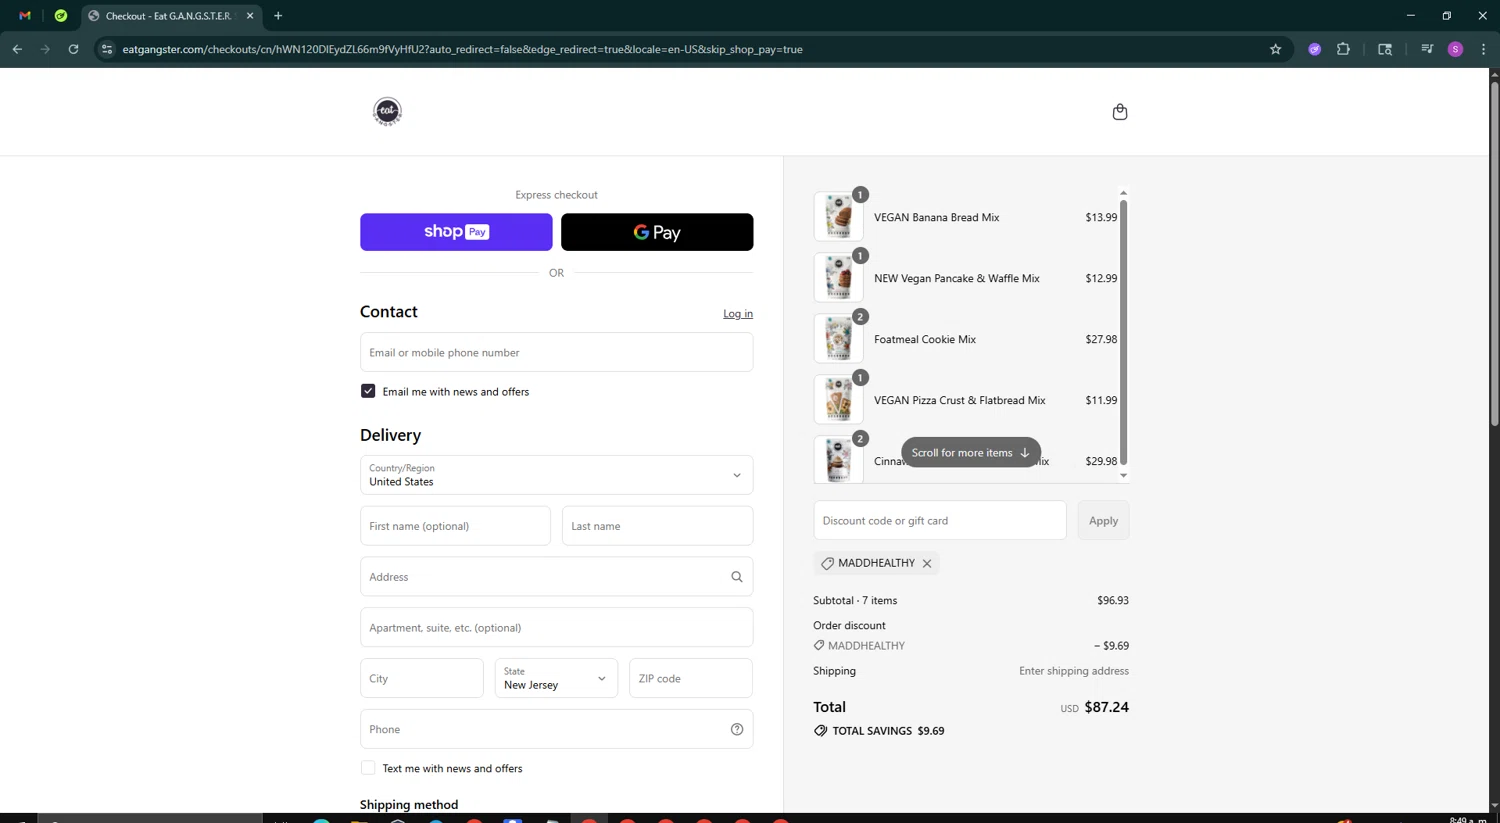The height and width of the screenshot is (823, 1500).
Task: Click the Foatmeal Cookie Mix $27.98 price
Action: 1101,339
